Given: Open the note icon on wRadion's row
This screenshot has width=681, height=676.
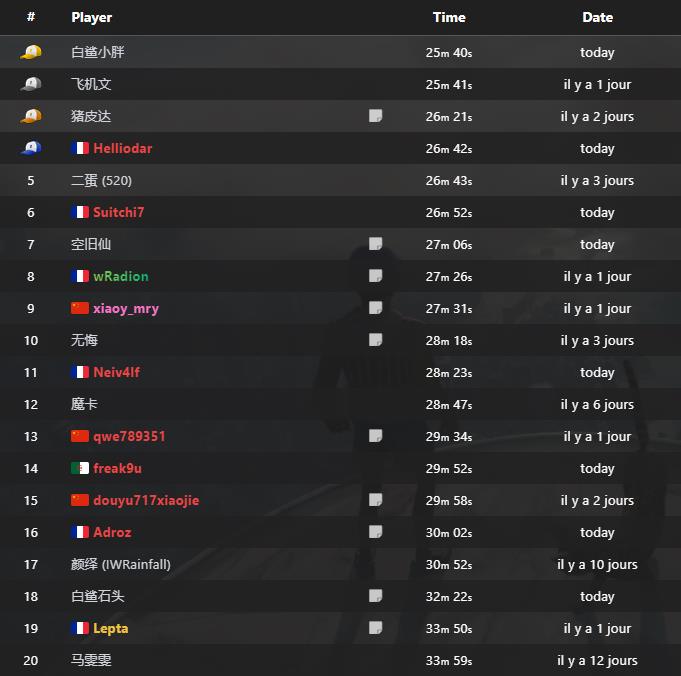Looking at the screenshot, I should [375, 276].
